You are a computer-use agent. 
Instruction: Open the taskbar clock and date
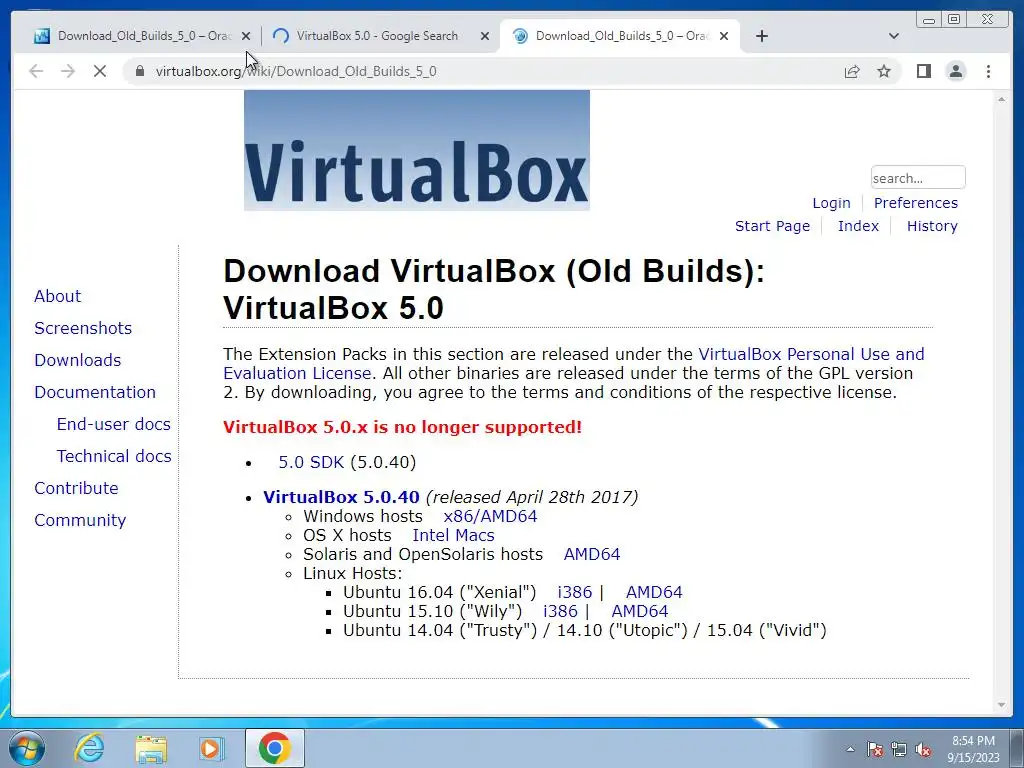973,749
